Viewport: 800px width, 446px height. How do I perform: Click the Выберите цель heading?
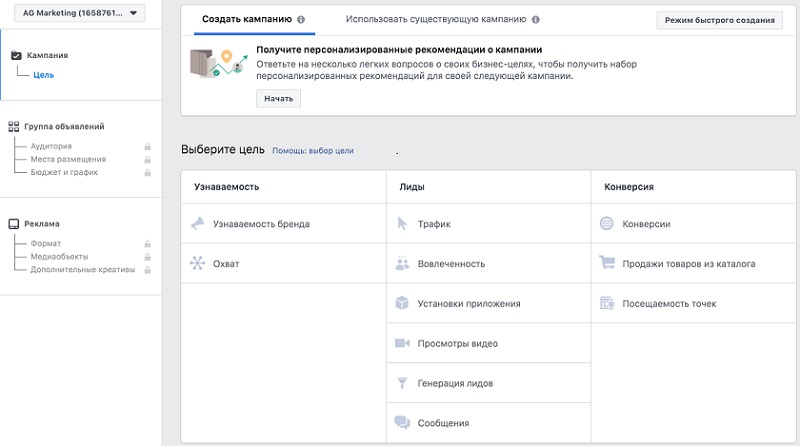(x=223, y=150)
